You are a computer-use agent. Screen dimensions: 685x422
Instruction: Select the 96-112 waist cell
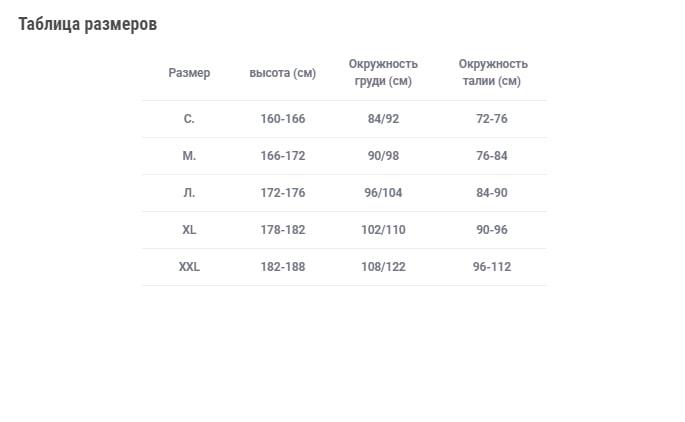coord(492,267)
